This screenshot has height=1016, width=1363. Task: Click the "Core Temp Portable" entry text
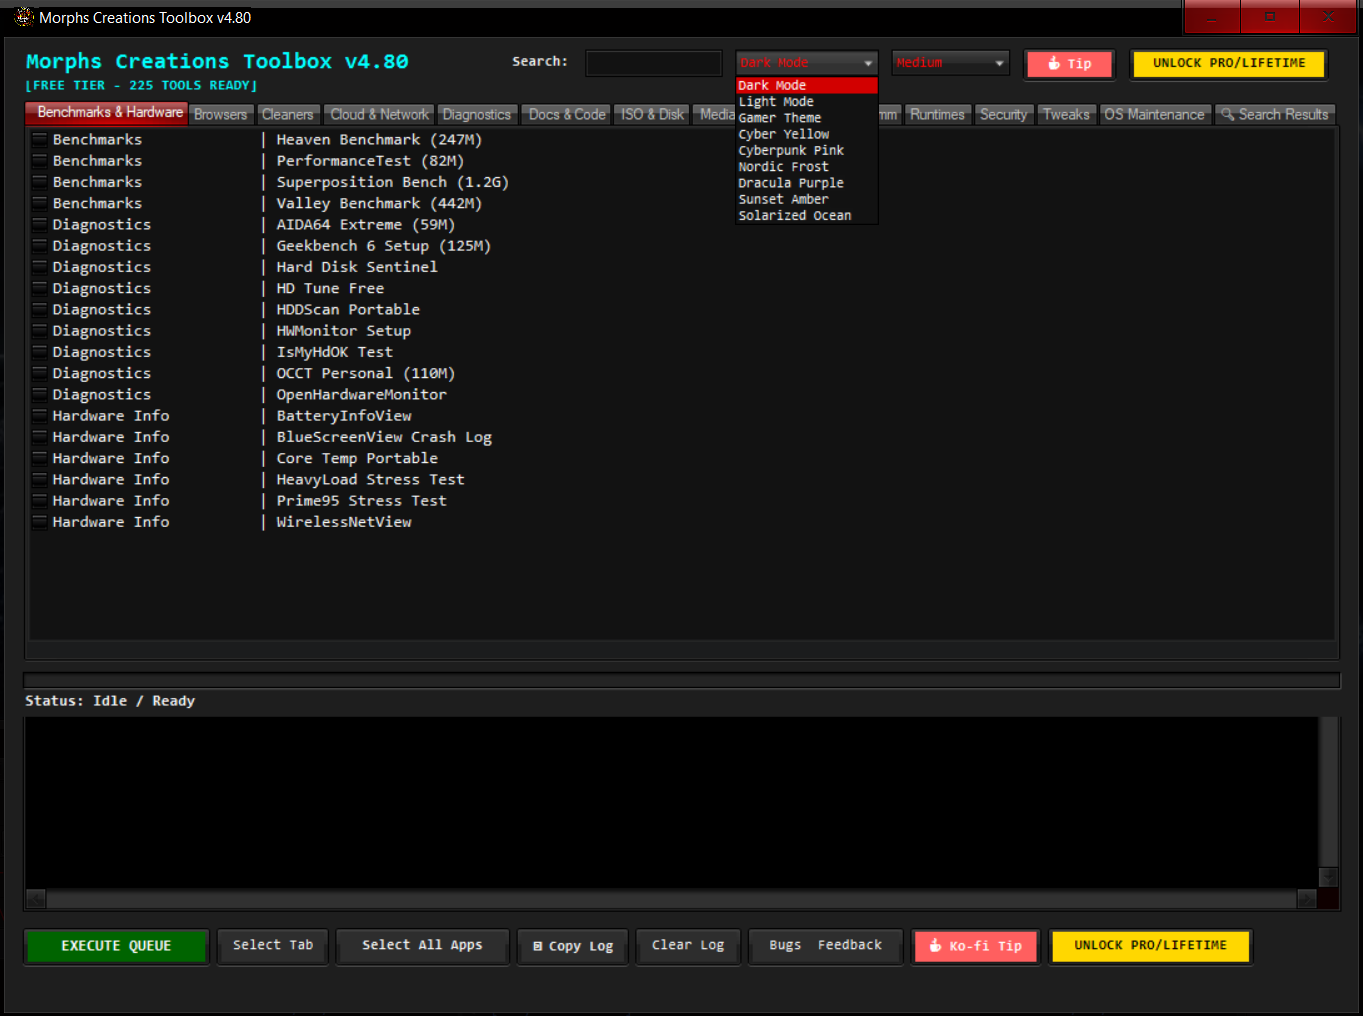click(357, 458)
